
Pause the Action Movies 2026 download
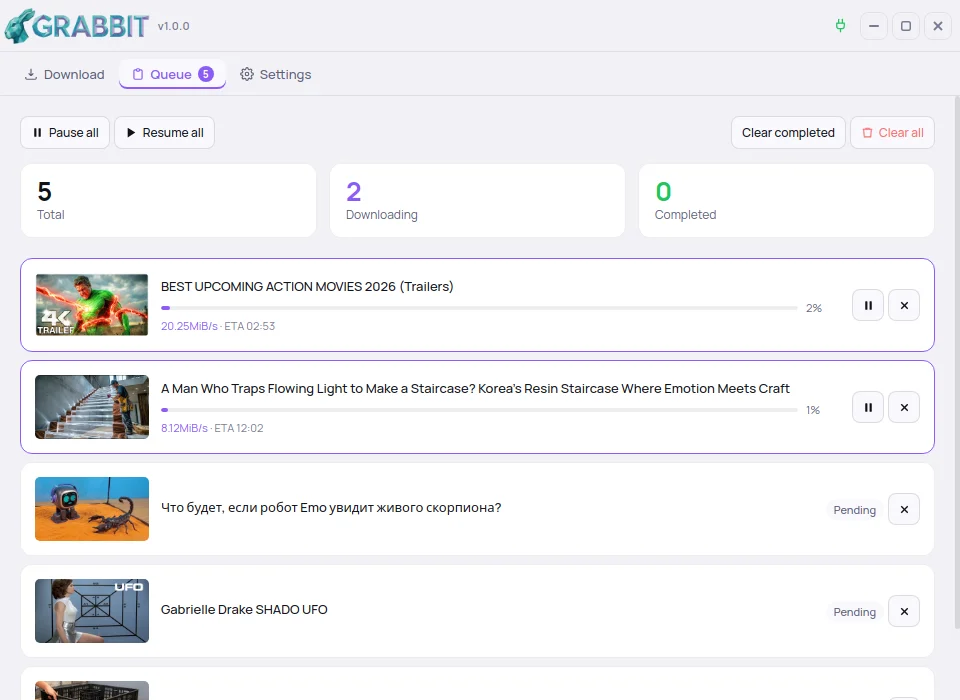868,305
